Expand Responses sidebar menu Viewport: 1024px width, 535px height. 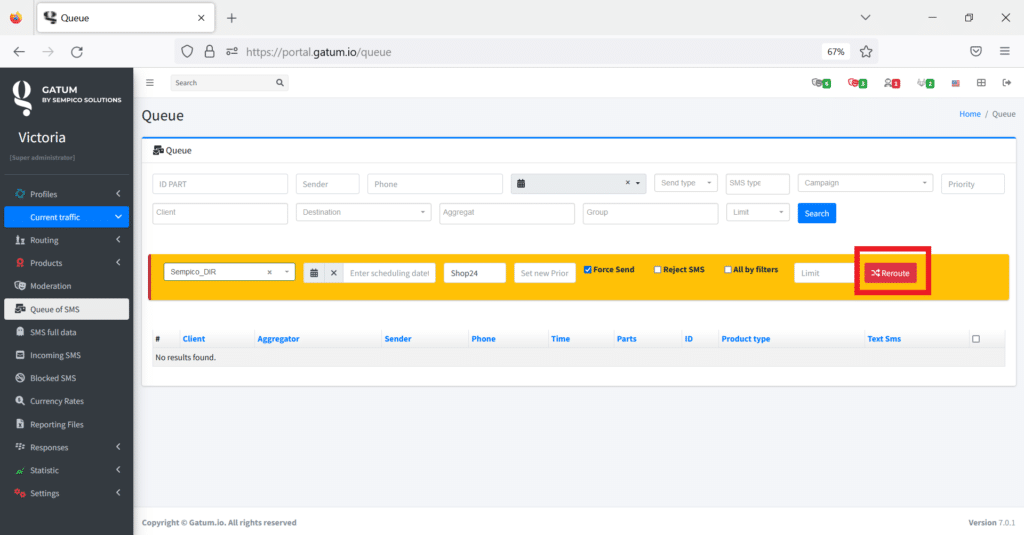67,447
